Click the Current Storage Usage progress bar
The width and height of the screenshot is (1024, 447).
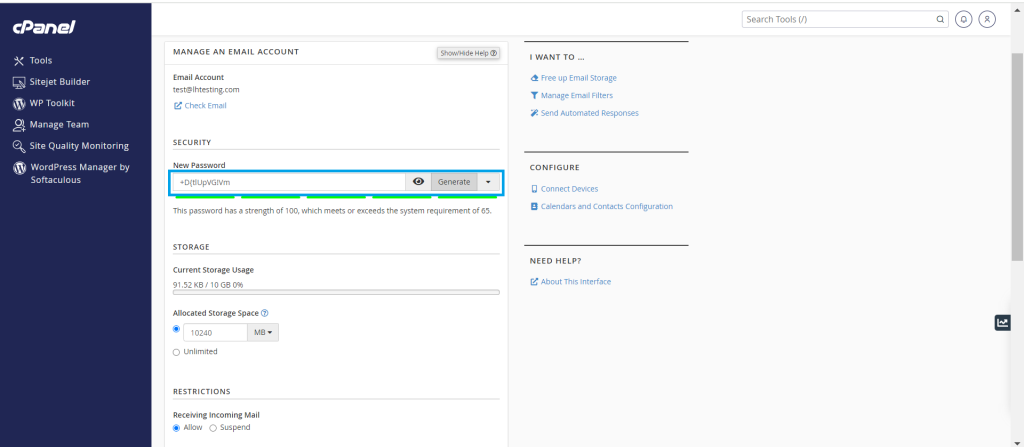tap(336, 292)
